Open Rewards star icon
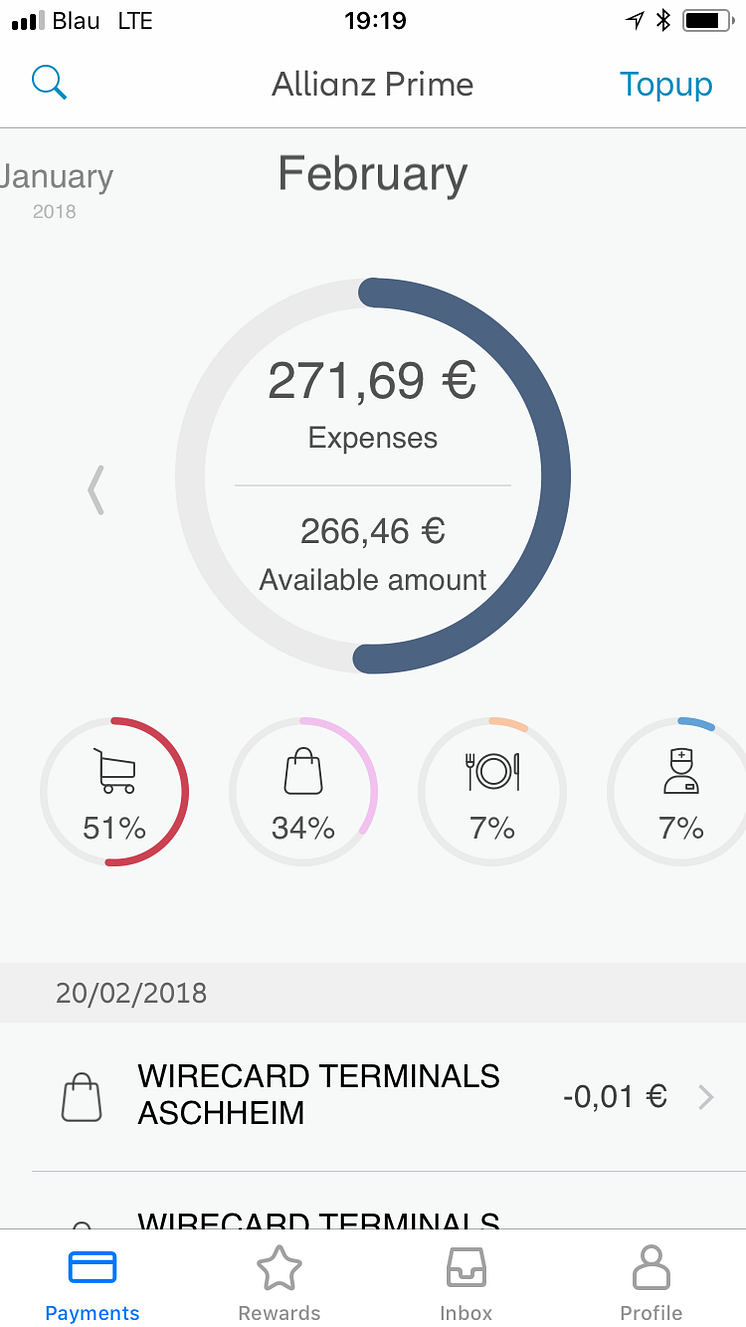 pos(279,1269)
